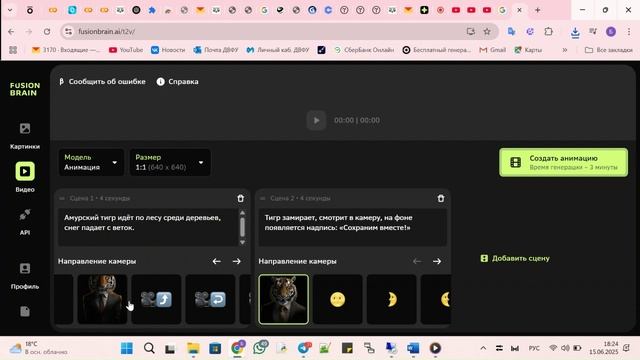Screen dimensions: 640x360
Task: Open the API section in sidebar
Action: point(25,221)
